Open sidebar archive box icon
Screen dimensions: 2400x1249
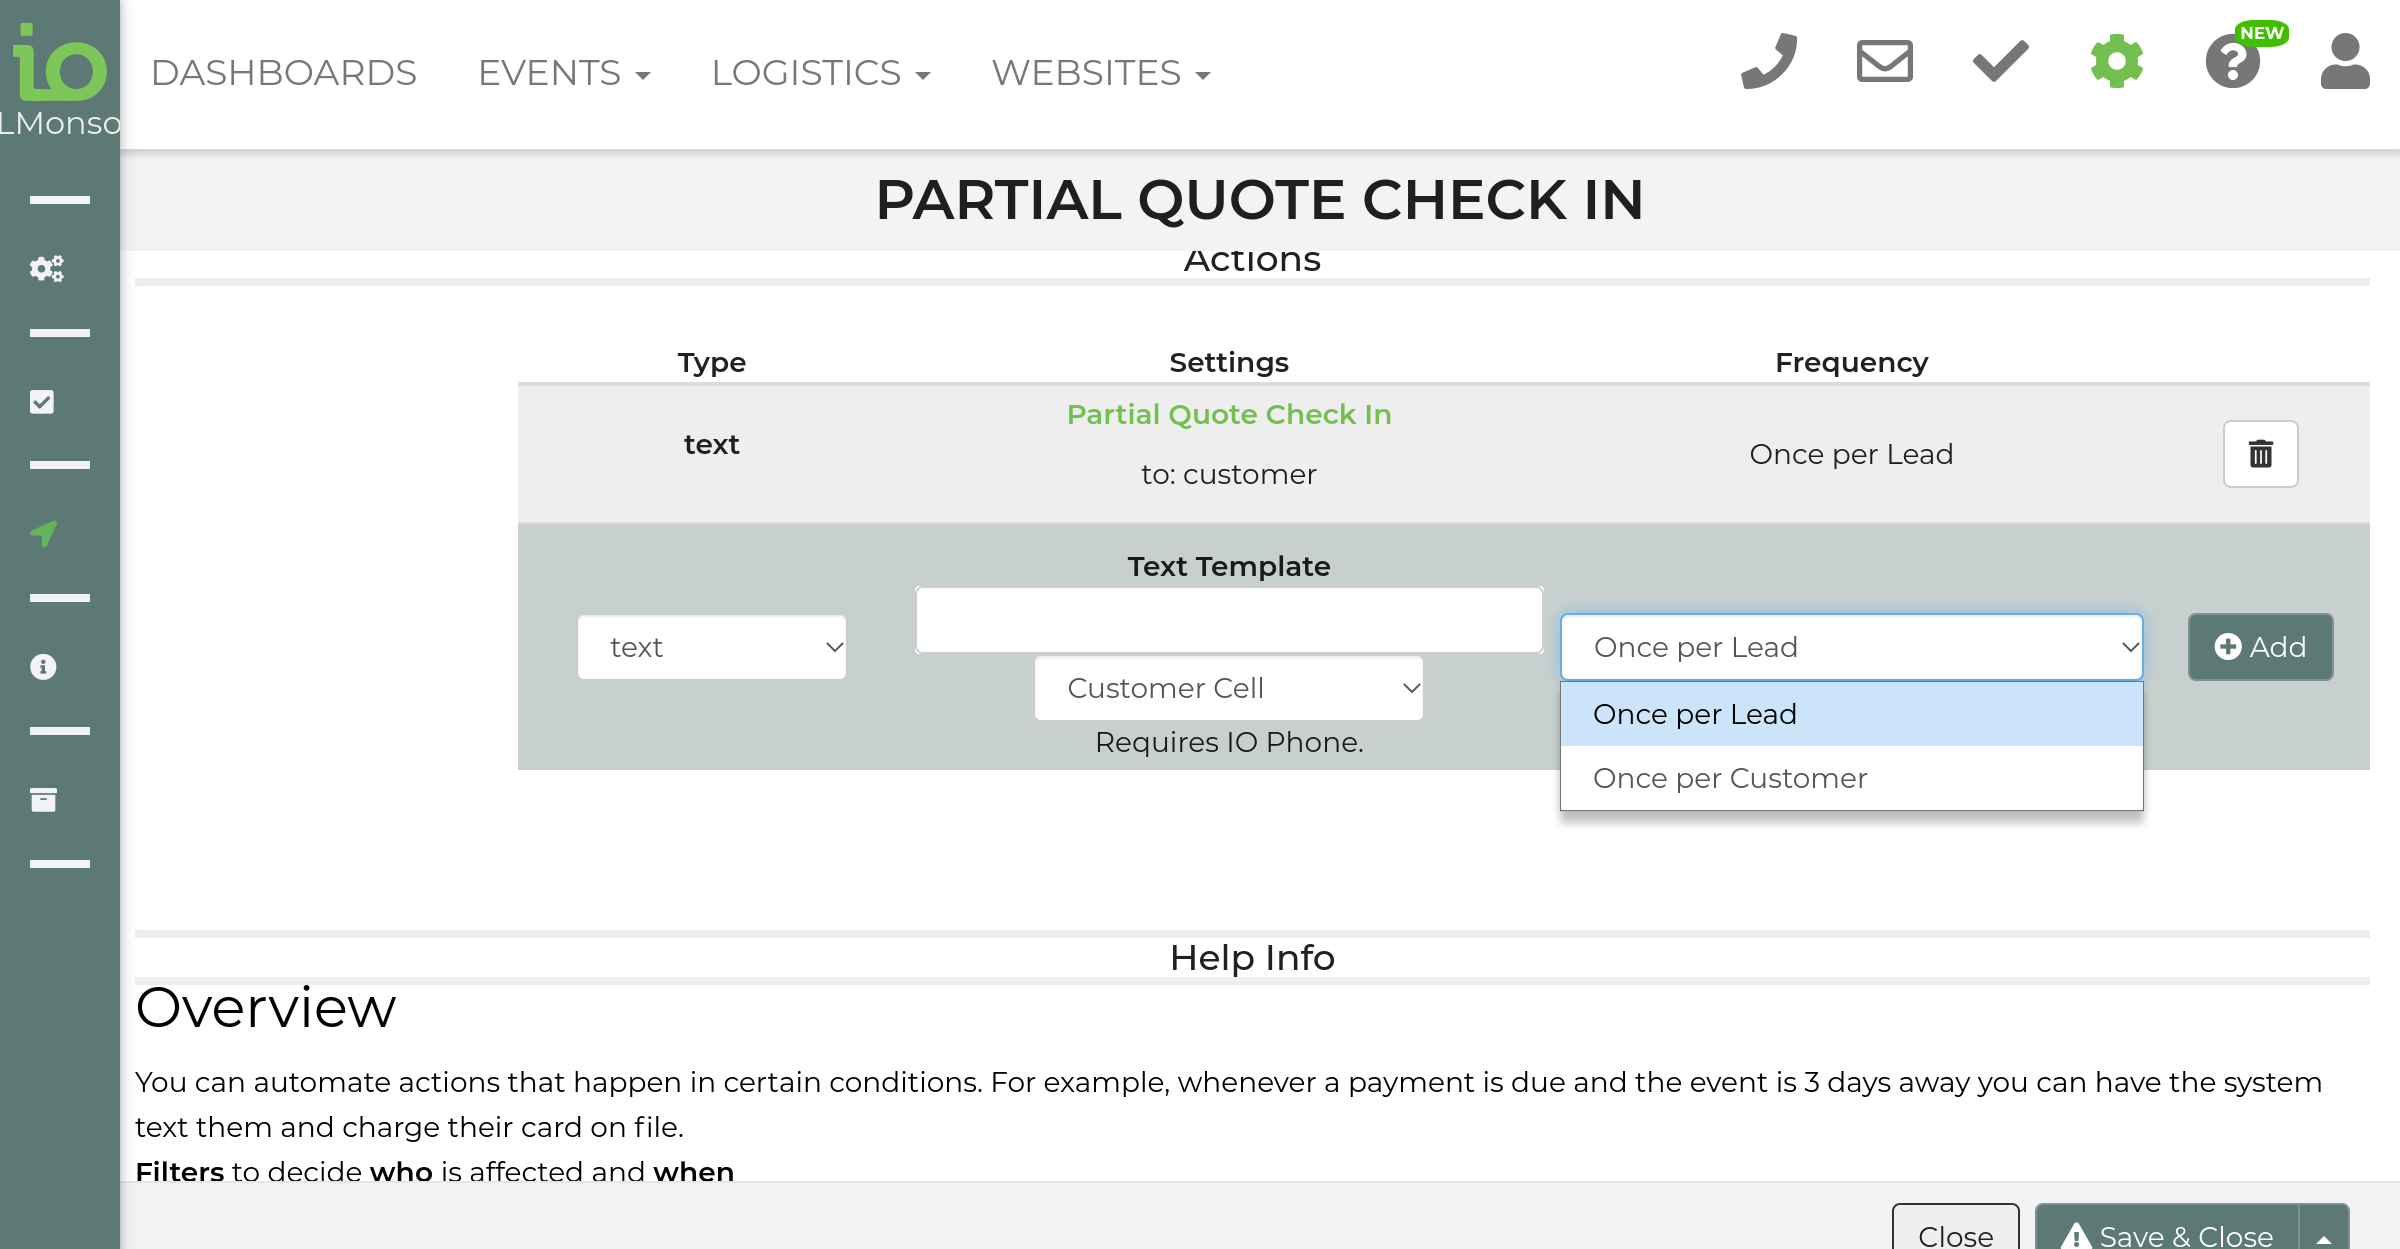(43, 799)
